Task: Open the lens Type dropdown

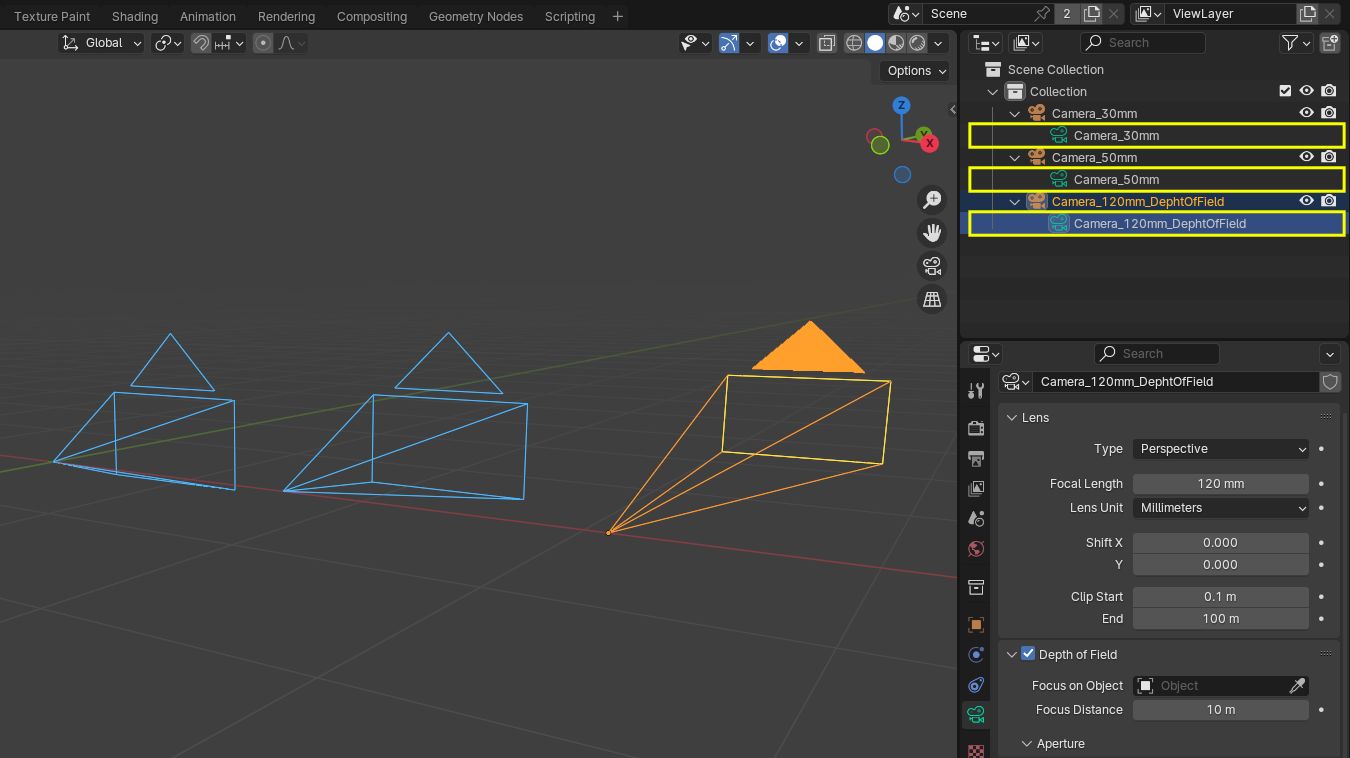Action: point(1220,448)
